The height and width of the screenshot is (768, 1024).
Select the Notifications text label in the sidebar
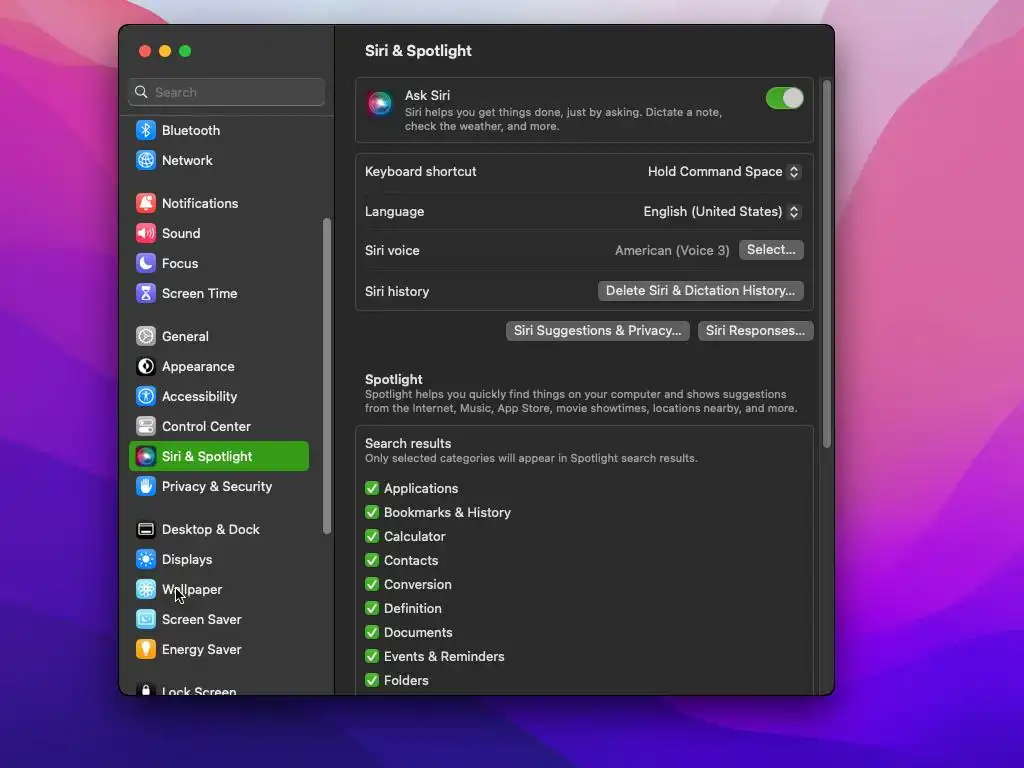point(200,204)
